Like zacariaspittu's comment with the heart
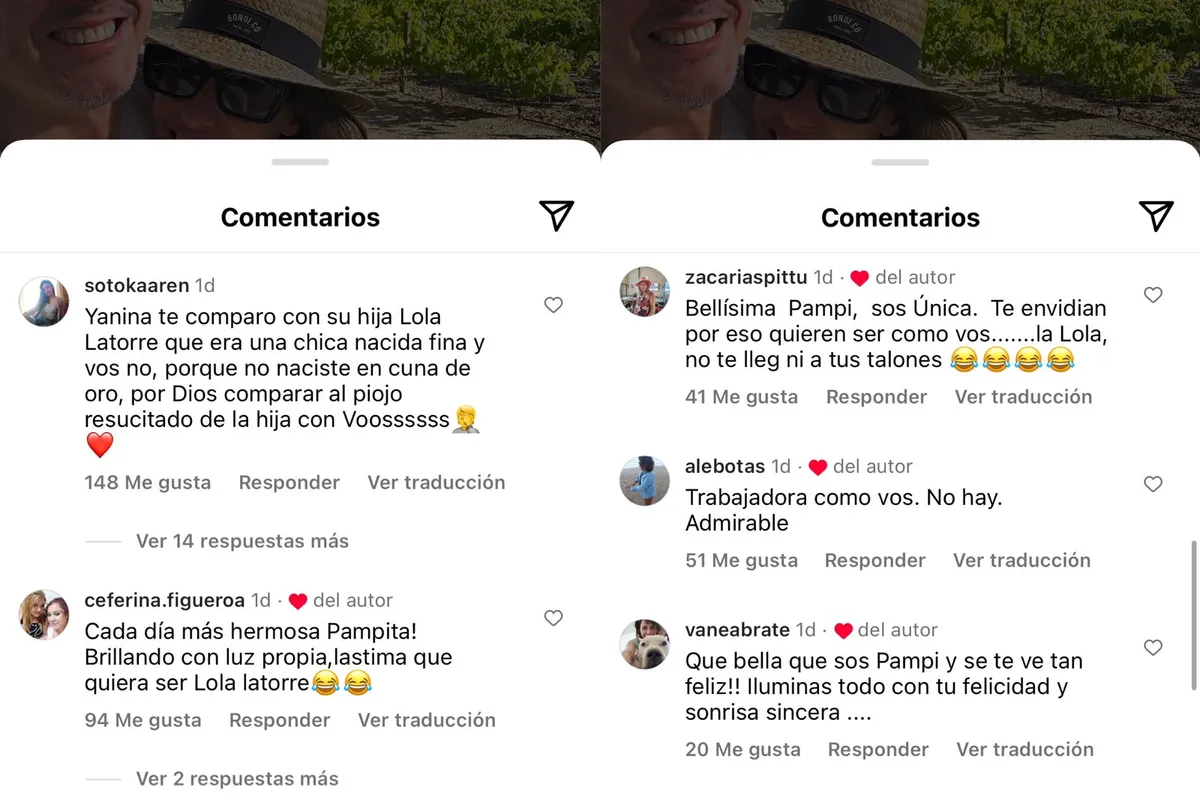The width and height of the screenshot is (1200, 800). (x=1153, y=295)
